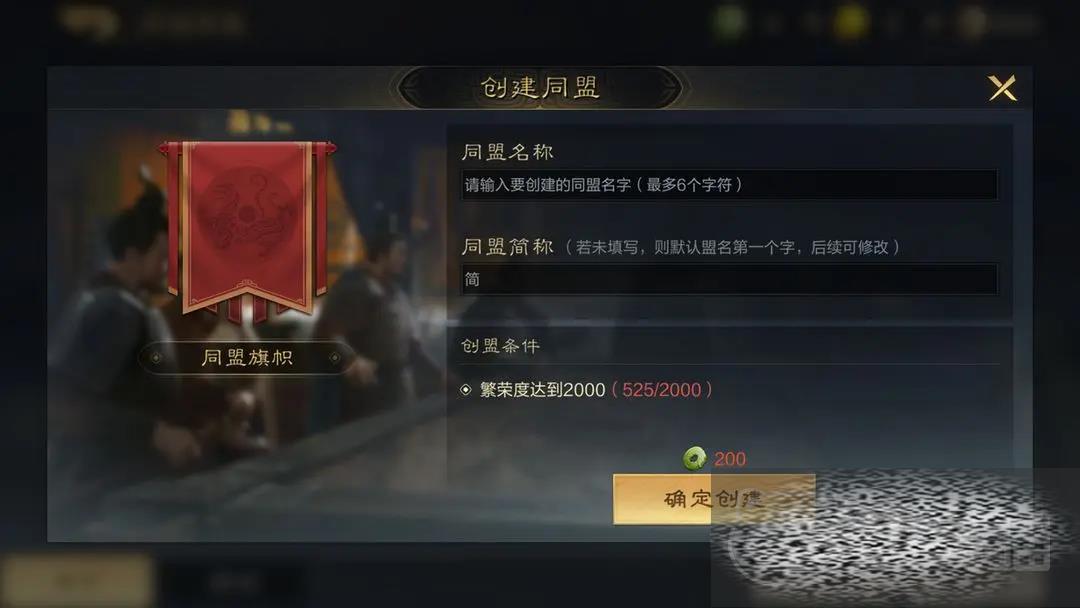
Task: Click the 同盟简称 abbreviation input field
Action: pyautogui.click(x=729, y=279)
